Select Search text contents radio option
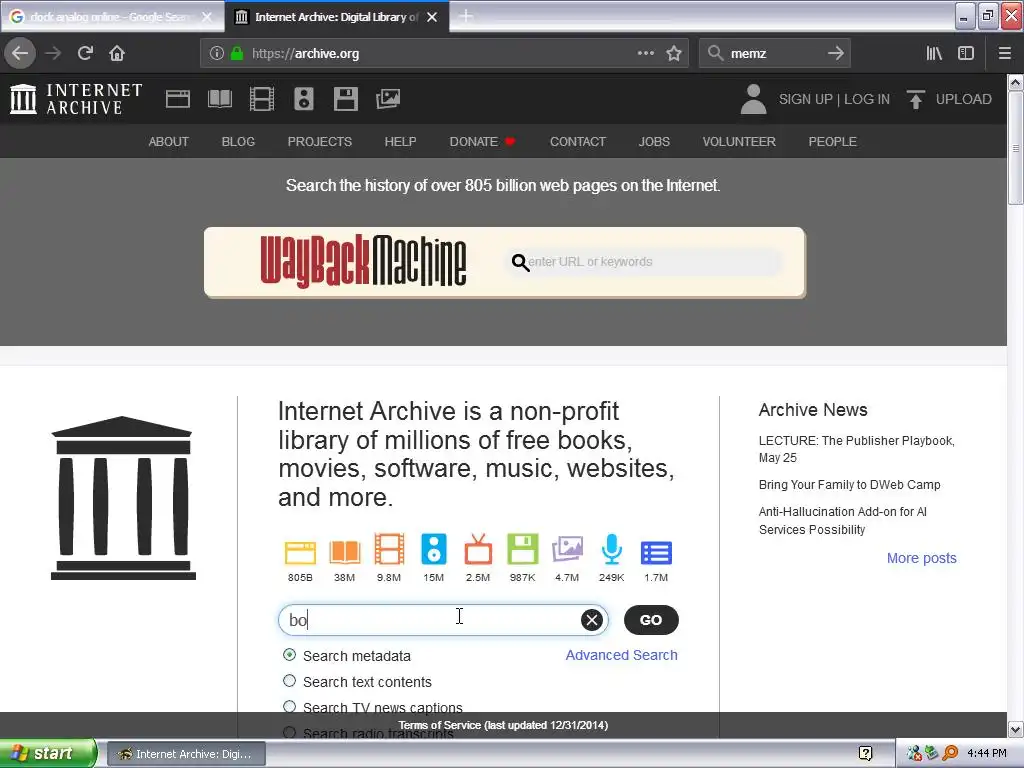The height and width of the screenshot is (768, 1024). pyautogui.click(x=289, y=680)
